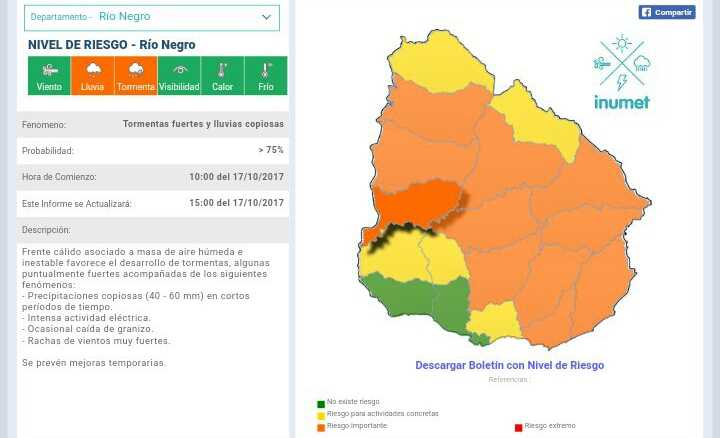The height and width of the screenshot is (438, 720).
Task: Click the orange 'Riesgo importante' legend swatch
Action: [321, 427]
